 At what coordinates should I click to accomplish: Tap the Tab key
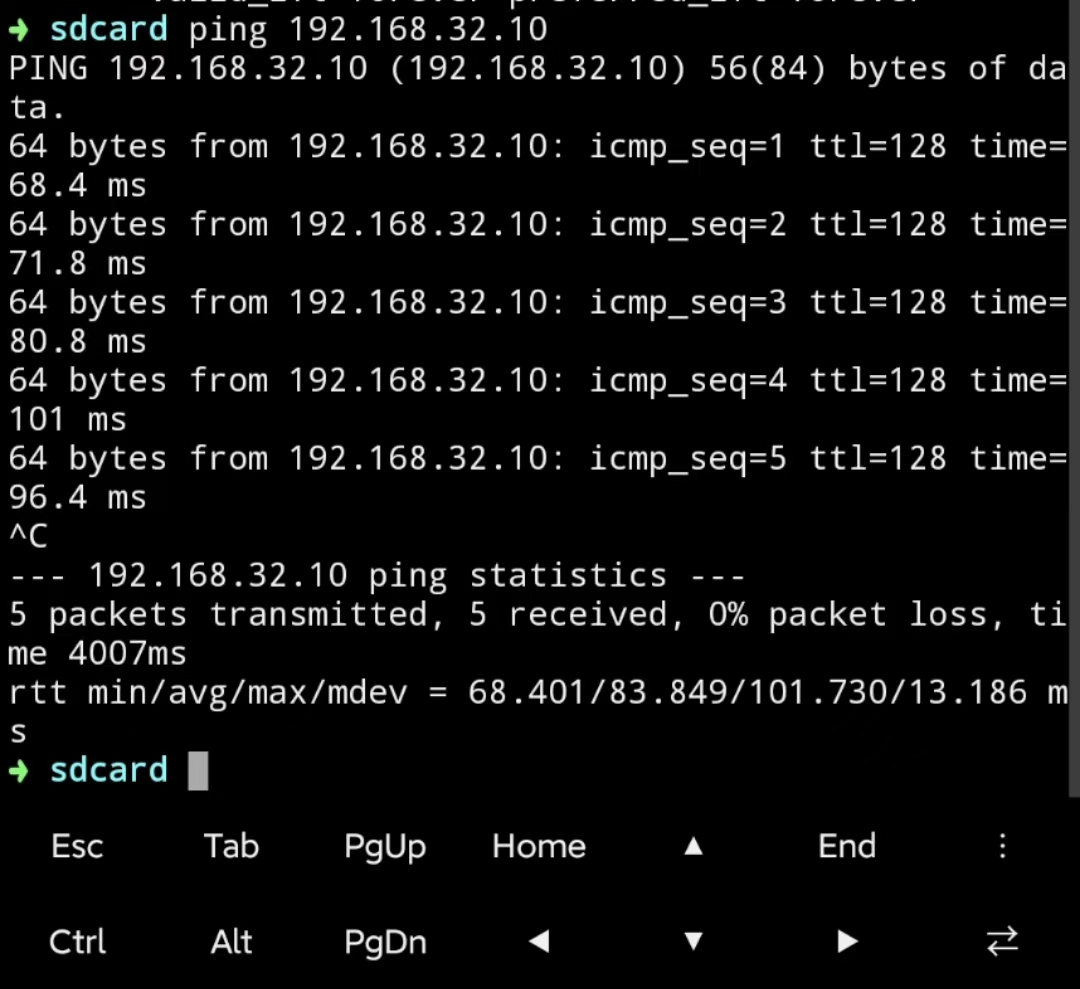(231, 846)
